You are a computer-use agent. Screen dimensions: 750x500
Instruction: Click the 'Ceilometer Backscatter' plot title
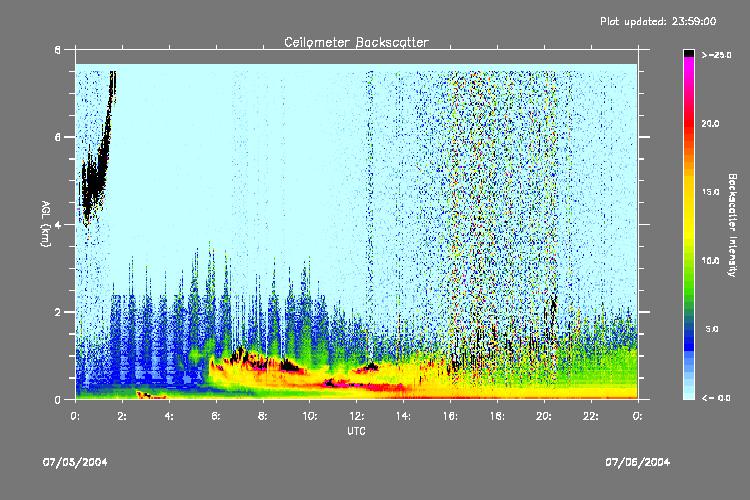click(x=356, y=42)
